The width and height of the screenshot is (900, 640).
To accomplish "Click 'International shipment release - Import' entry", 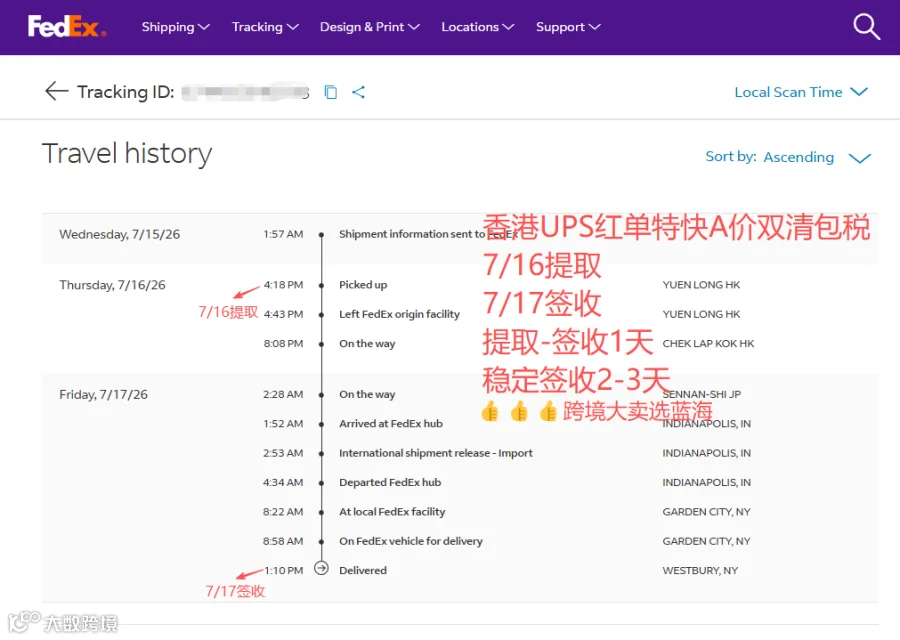I will click(x=436, y=453).
